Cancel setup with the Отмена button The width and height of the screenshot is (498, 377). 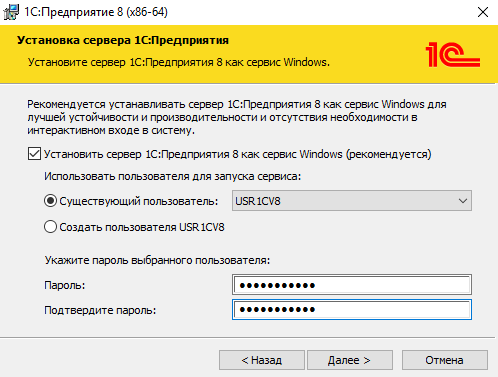[445, 360]
